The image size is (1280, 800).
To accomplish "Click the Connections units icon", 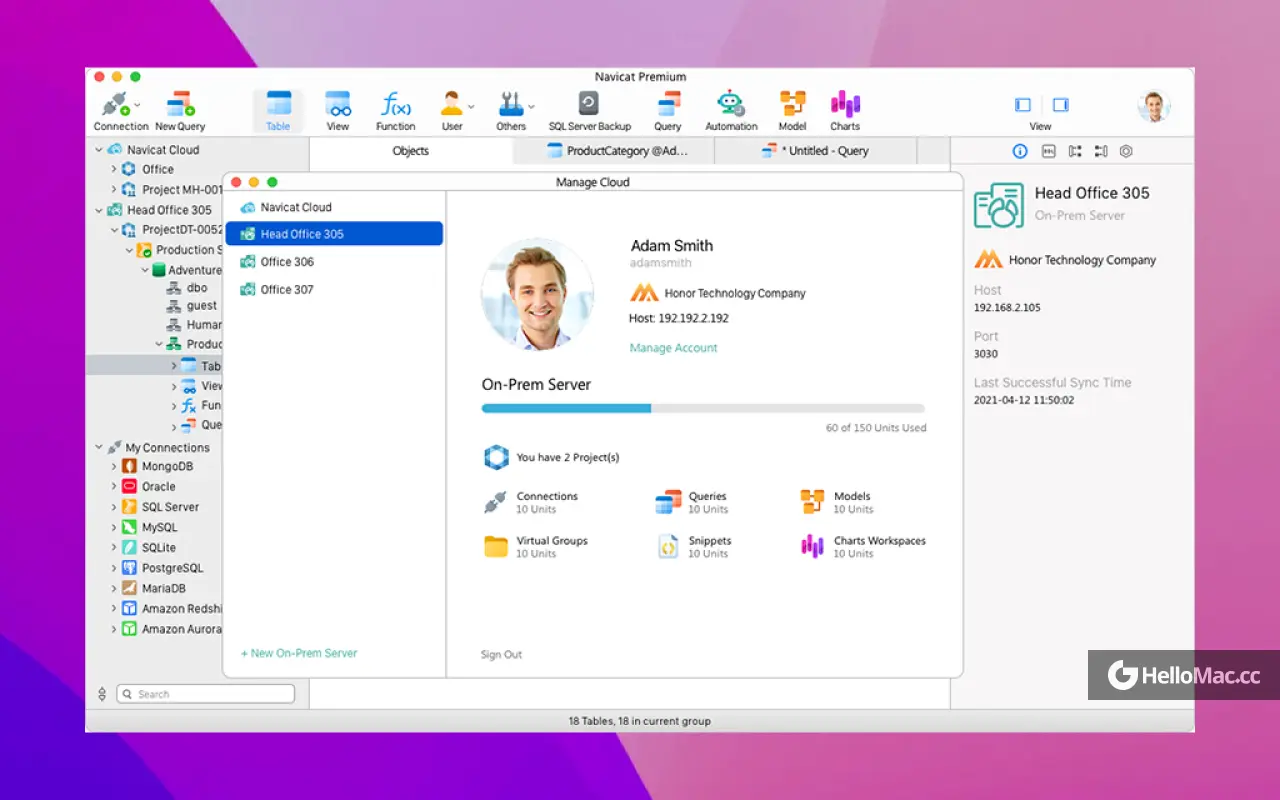I will (496, 502).
